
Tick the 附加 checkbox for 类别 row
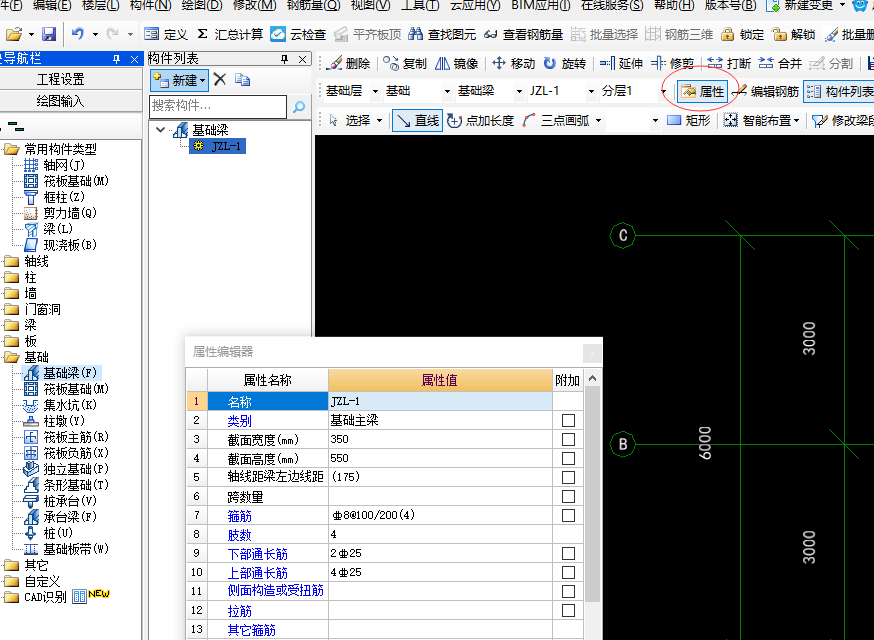pyautogui.click(x=568, y=420)
